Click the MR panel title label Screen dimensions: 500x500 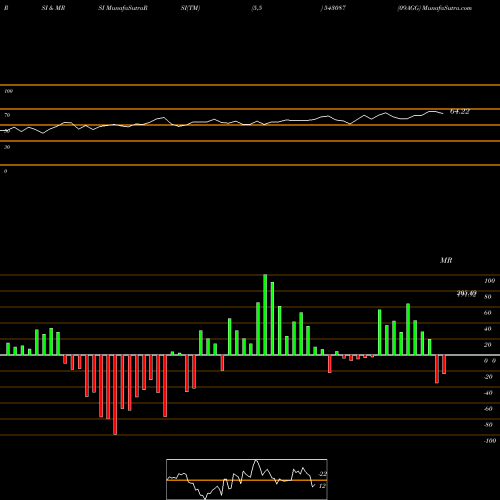click(446, 260)
